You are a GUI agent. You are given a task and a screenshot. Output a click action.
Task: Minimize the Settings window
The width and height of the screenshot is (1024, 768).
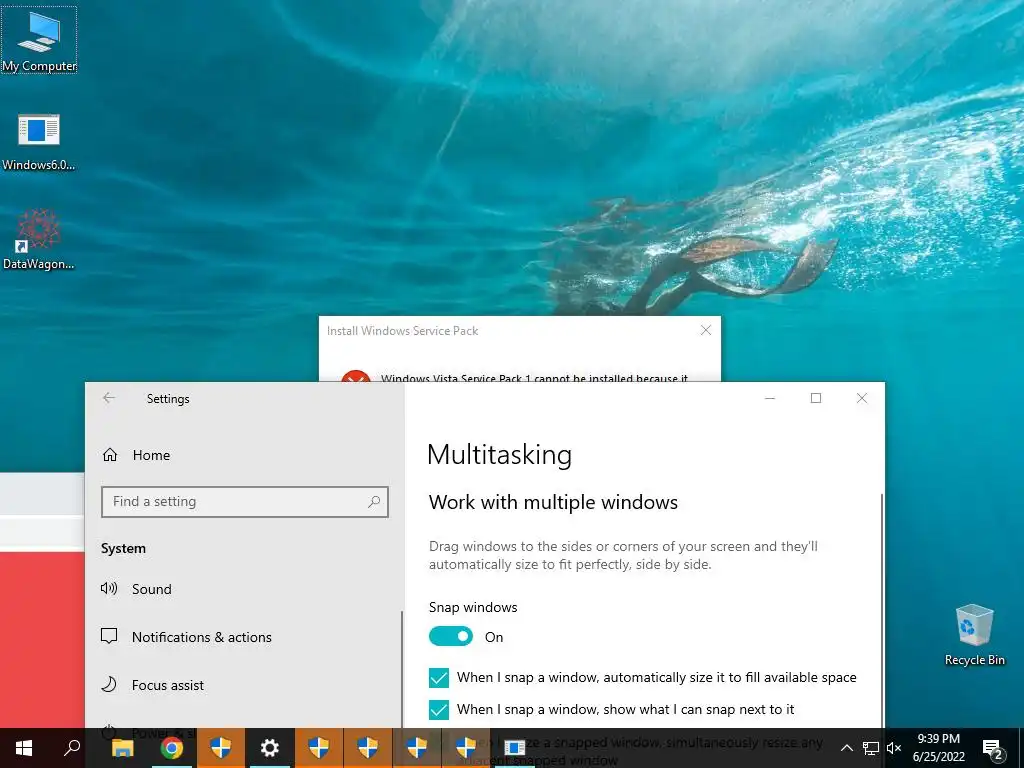(770, 398)
